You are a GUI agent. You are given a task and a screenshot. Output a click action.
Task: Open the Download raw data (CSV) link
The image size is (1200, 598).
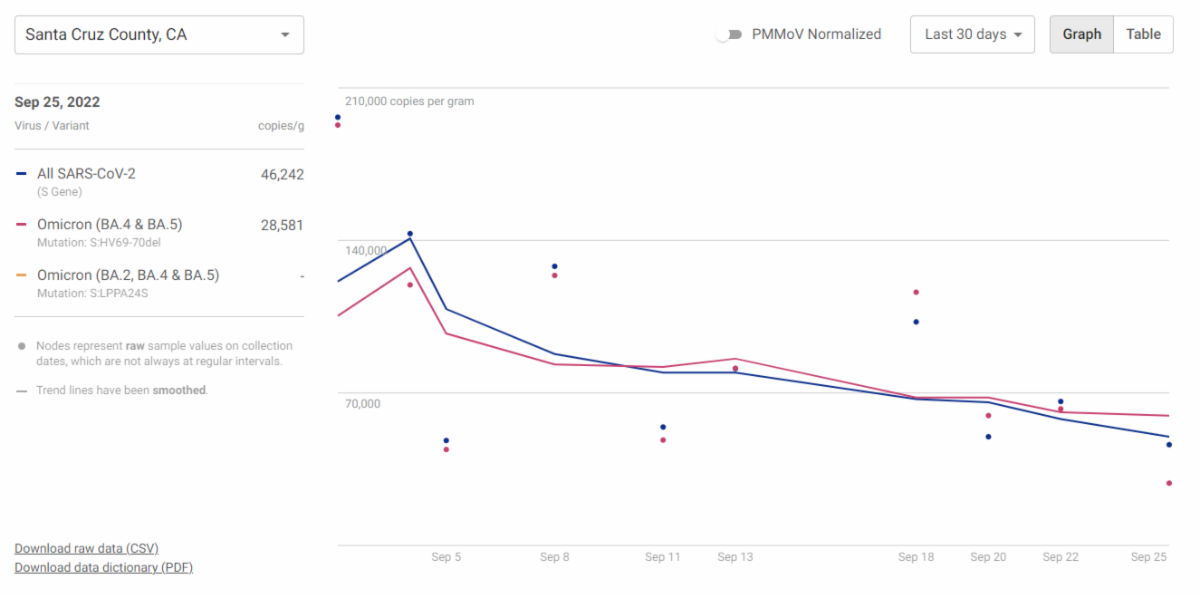(x=86, y=548)
